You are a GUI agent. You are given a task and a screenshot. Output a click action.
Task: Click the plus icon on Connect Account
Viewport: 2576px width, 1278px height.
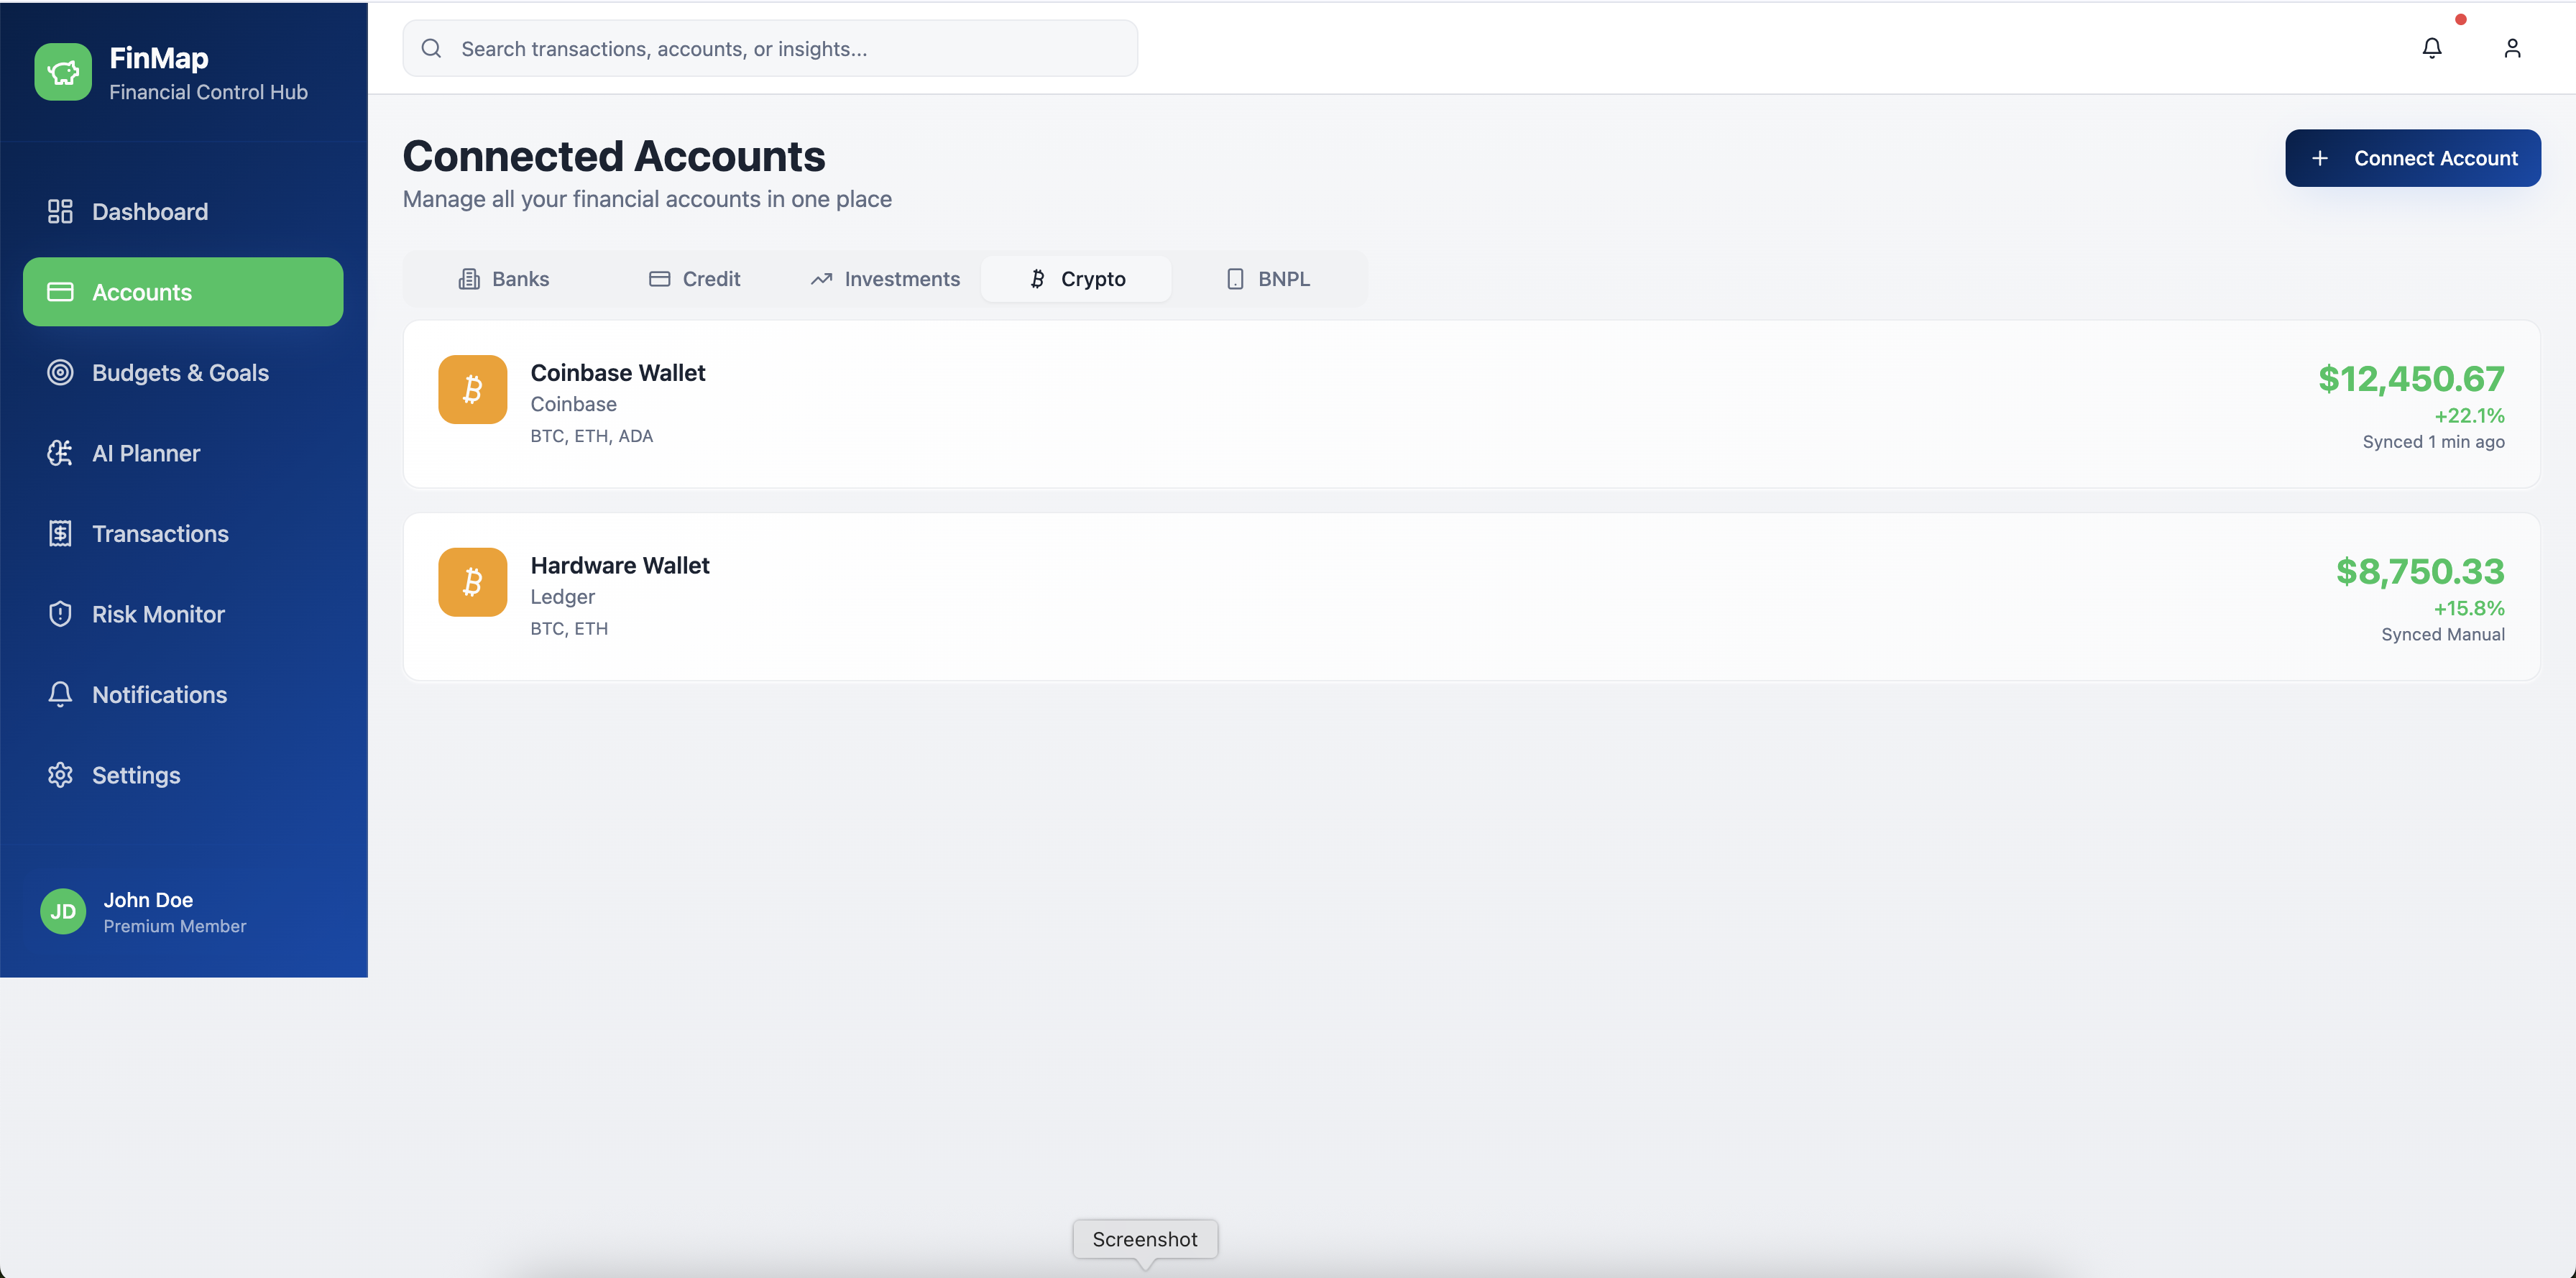tap(2320, 158)
